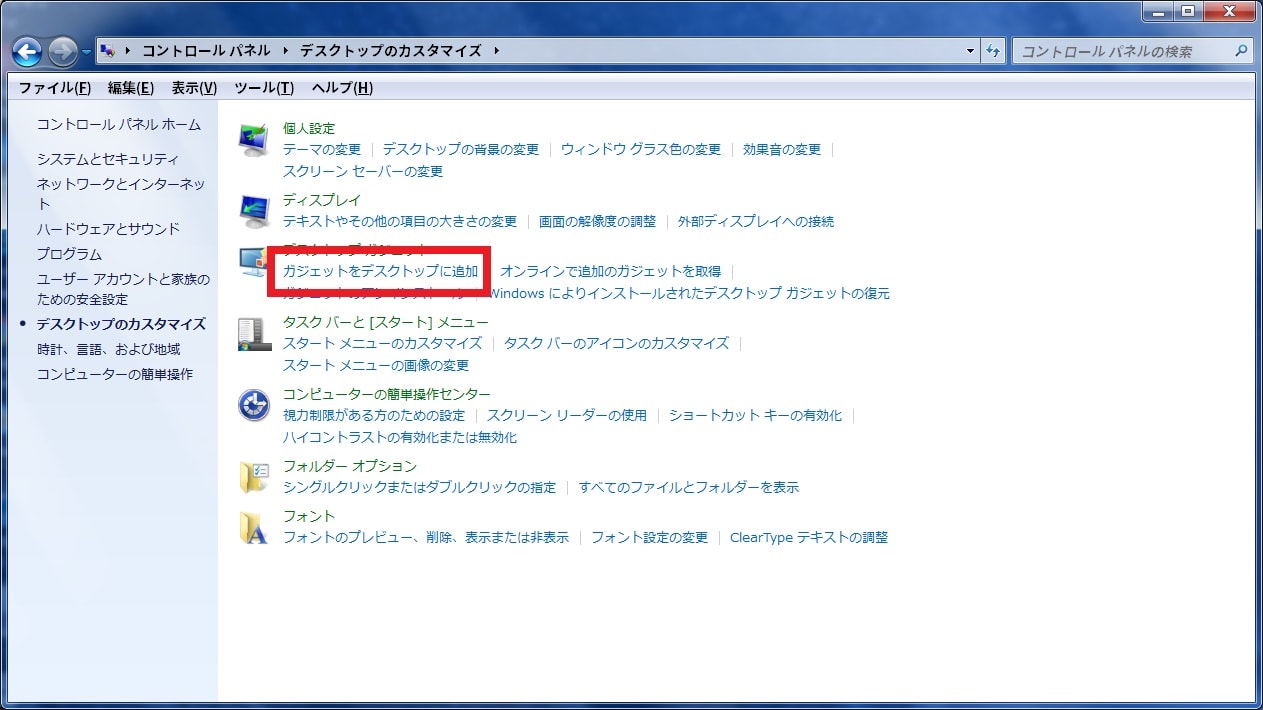1263x710 pixels.
Task: Click the ディスプレイ monitor icon
Action: 254,212
